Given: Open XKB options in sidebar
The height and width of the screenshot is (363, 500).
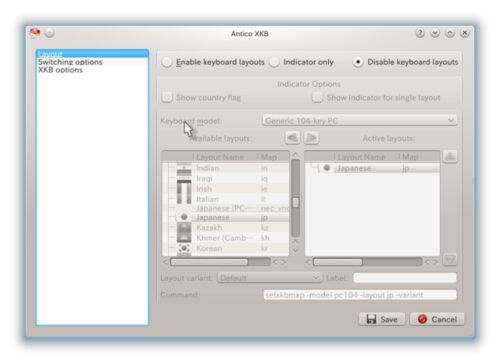Looking at the screenshot, I should [x=92, y=70].
